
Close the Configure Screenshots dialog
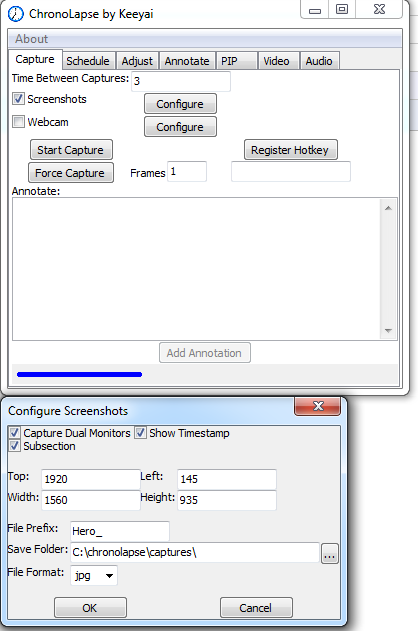coord(318,406)
